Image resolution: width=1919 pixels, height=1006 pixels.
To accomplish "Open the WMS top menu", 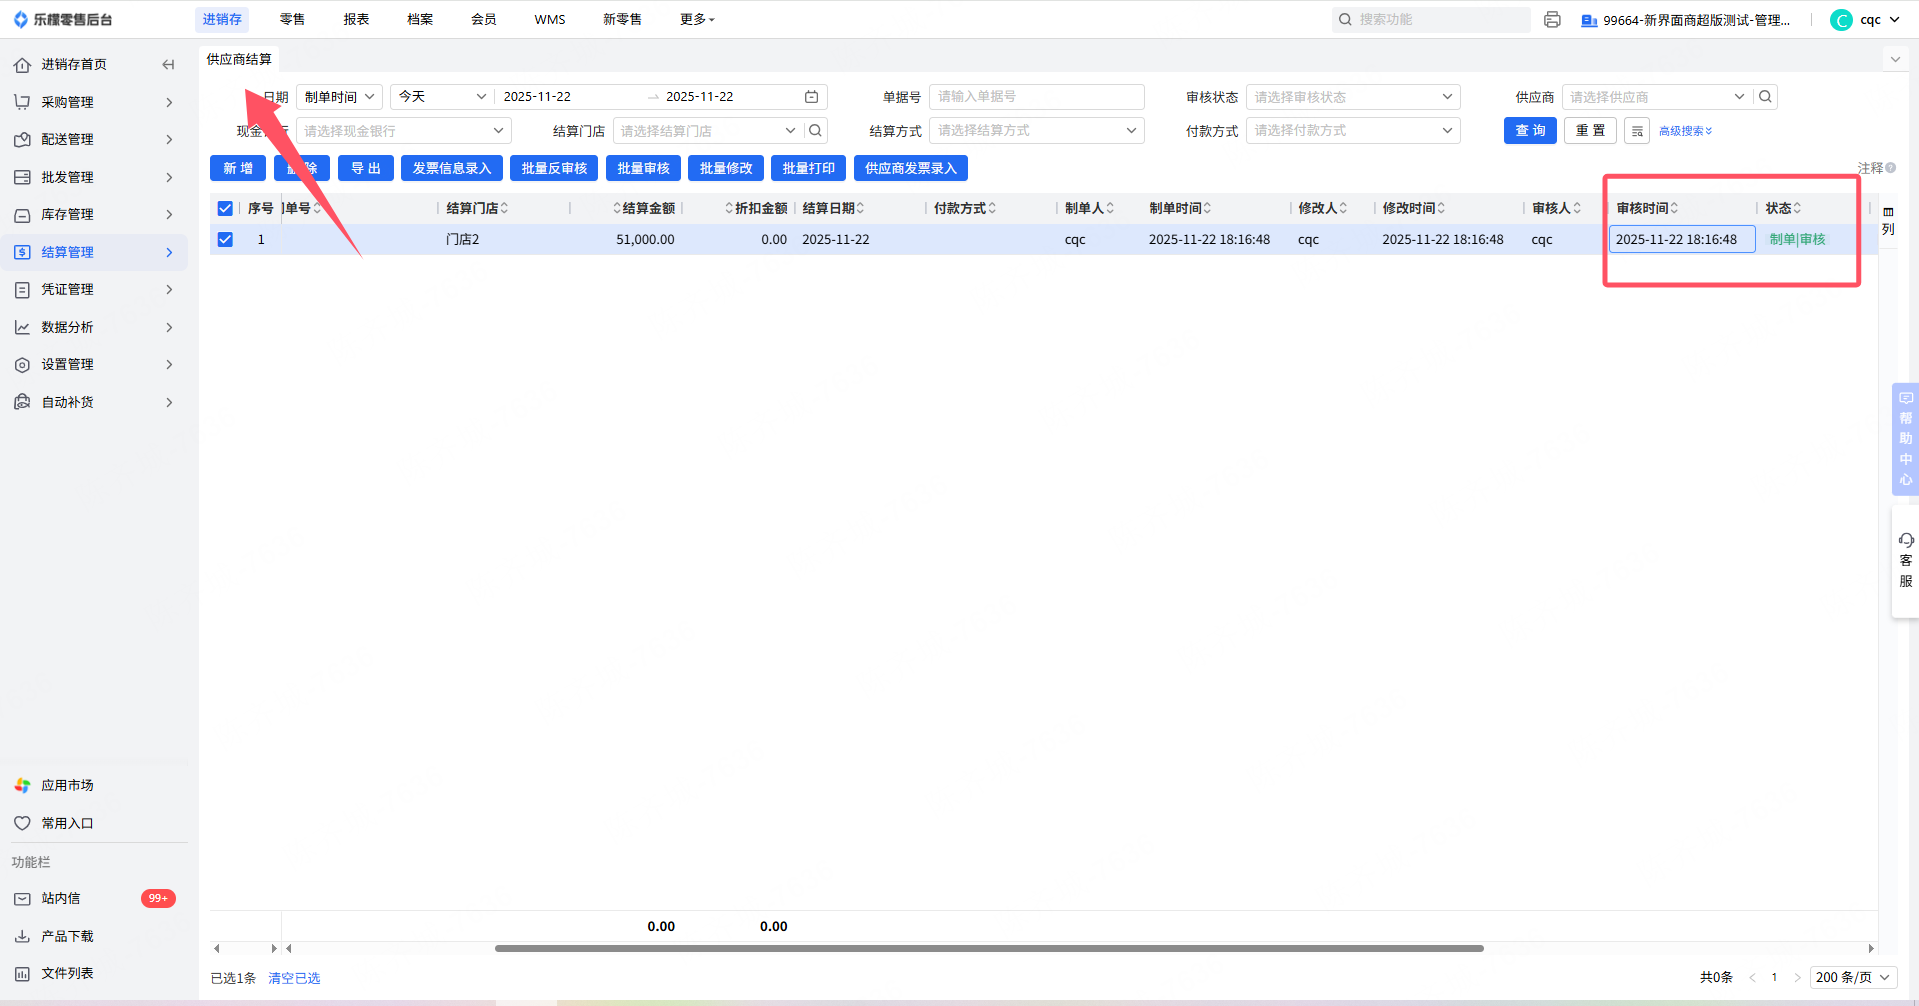I will click(550, 20).
